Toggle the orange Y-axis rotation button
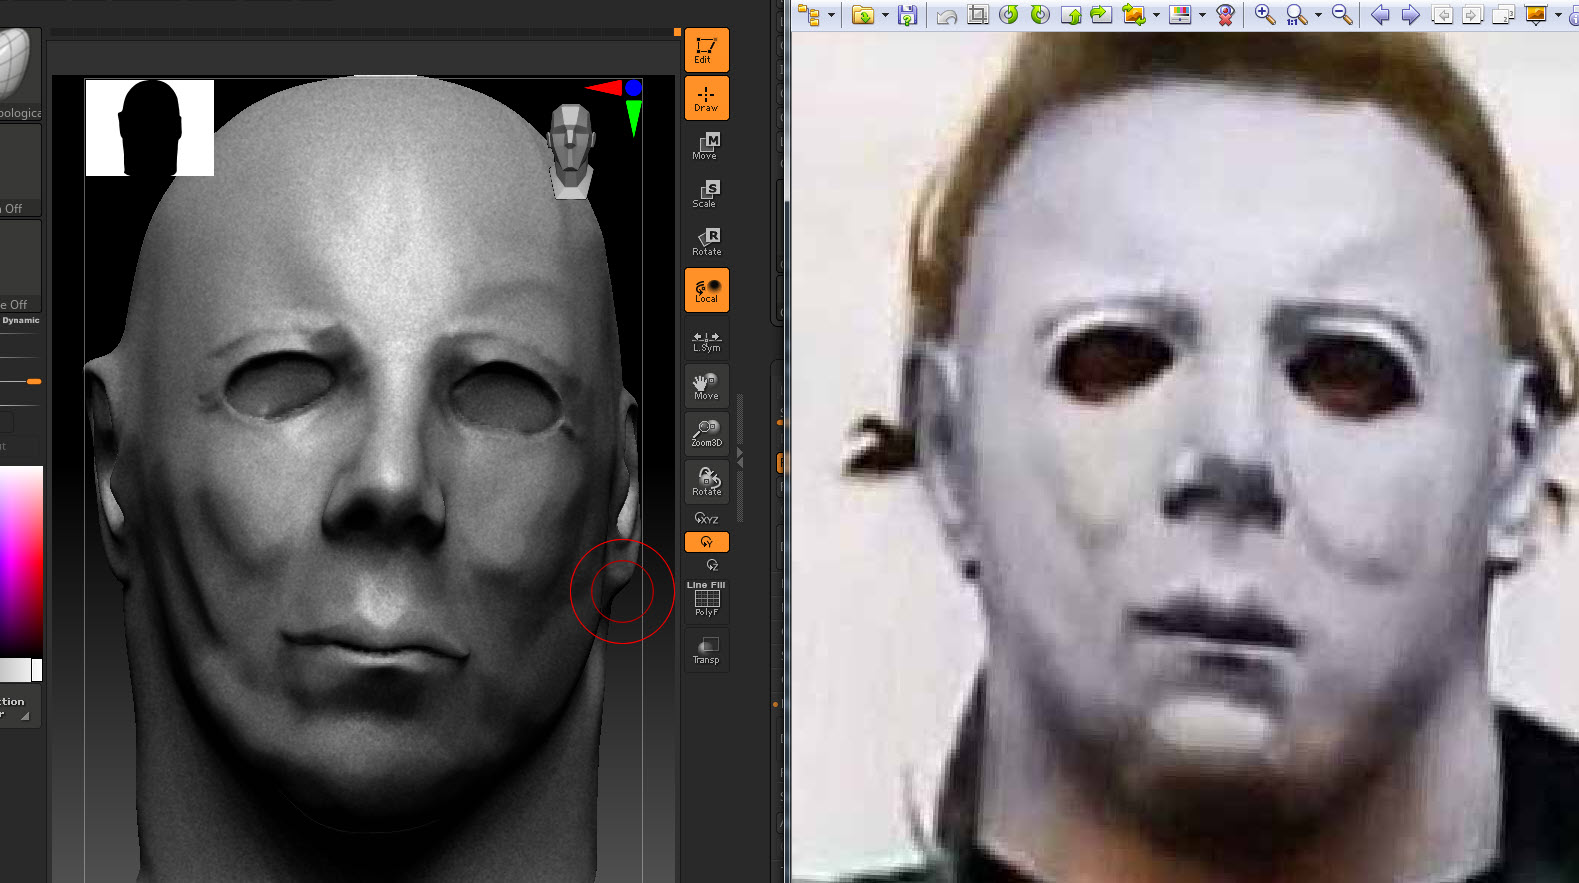 coord(706,542)
